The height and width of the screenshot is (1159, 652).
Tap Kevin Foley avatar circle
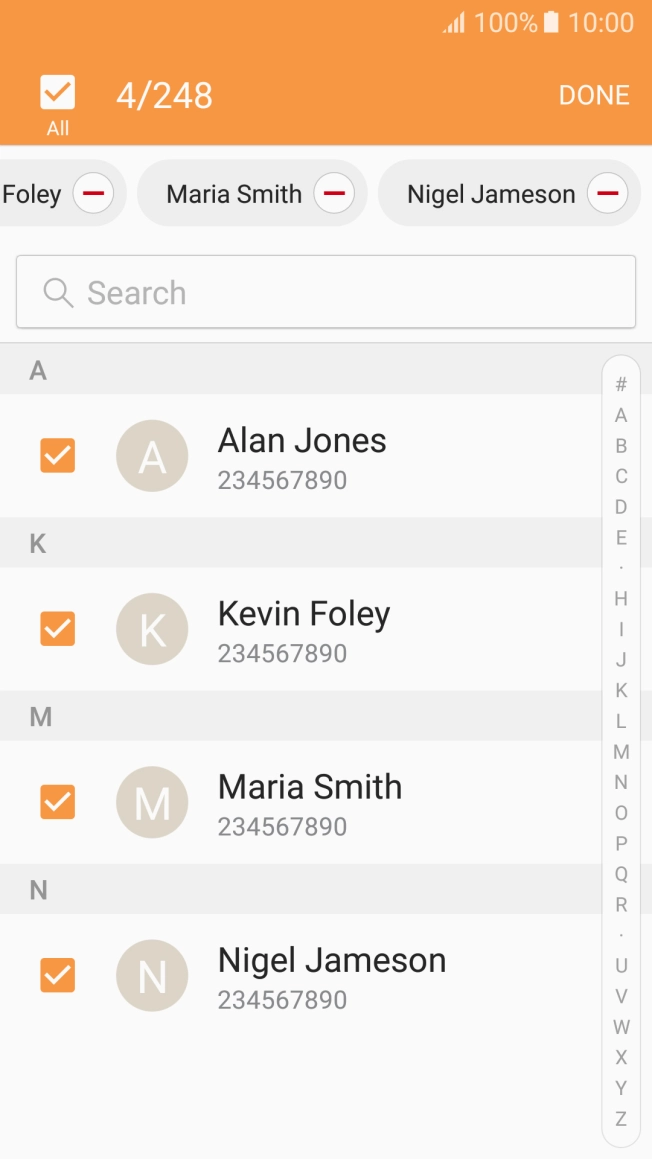pyautogui.click(x=152, y=629)
